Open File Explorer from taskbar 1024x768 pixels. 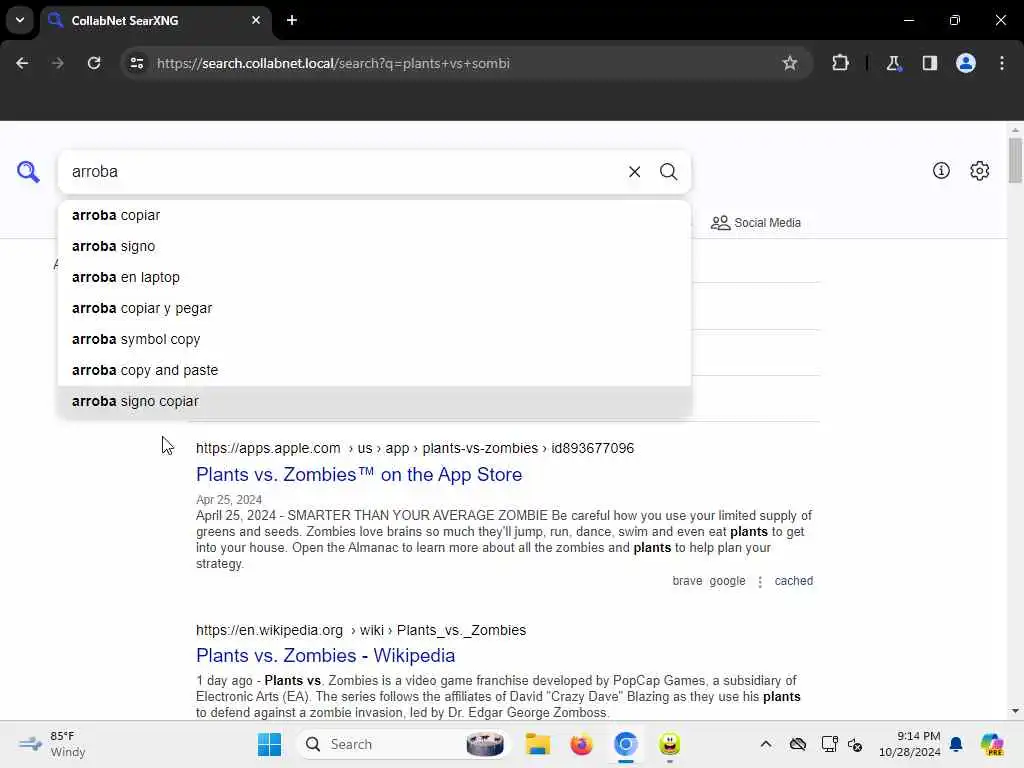point(537,744)
